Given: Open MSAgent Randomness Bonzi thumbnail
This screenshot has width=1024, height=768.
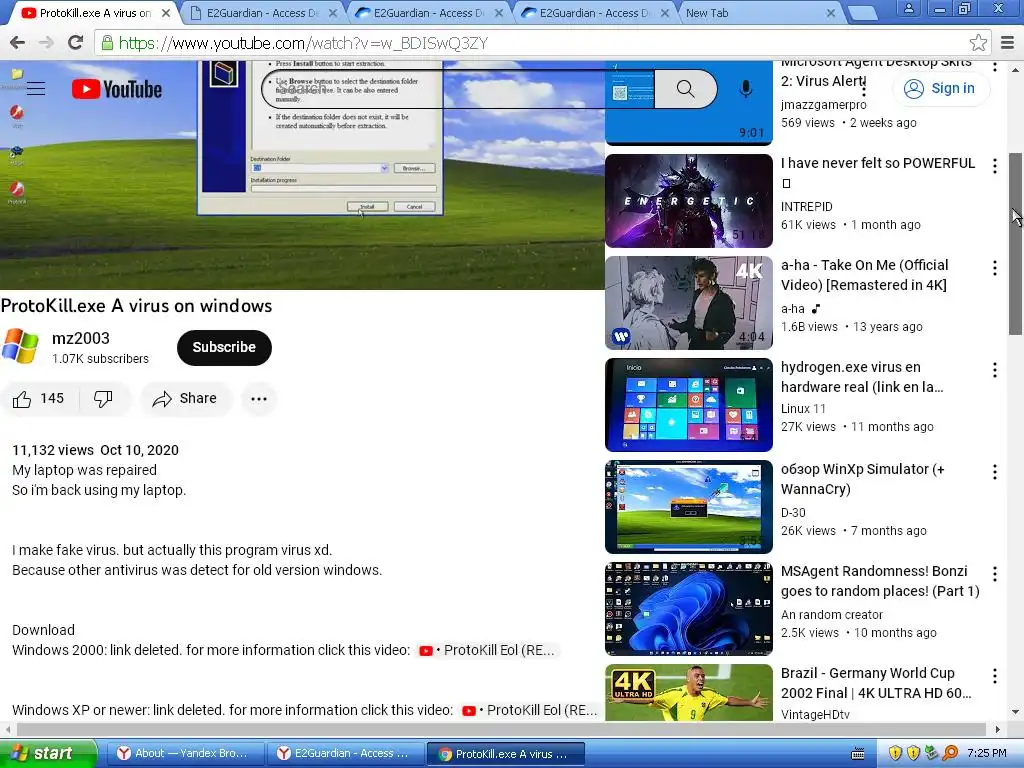Looking at the screenshot, I should [x=689, y=609].
